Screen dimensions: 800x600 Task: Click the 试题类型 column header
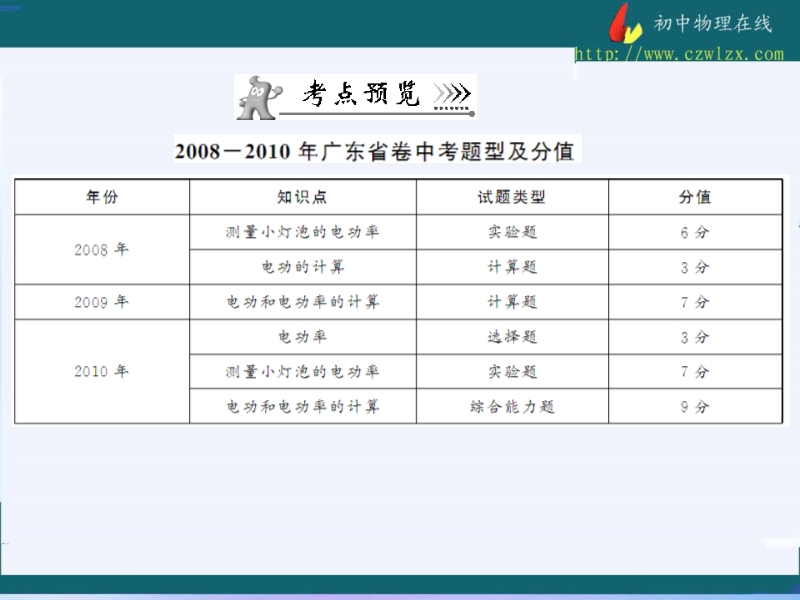(512, 197)
